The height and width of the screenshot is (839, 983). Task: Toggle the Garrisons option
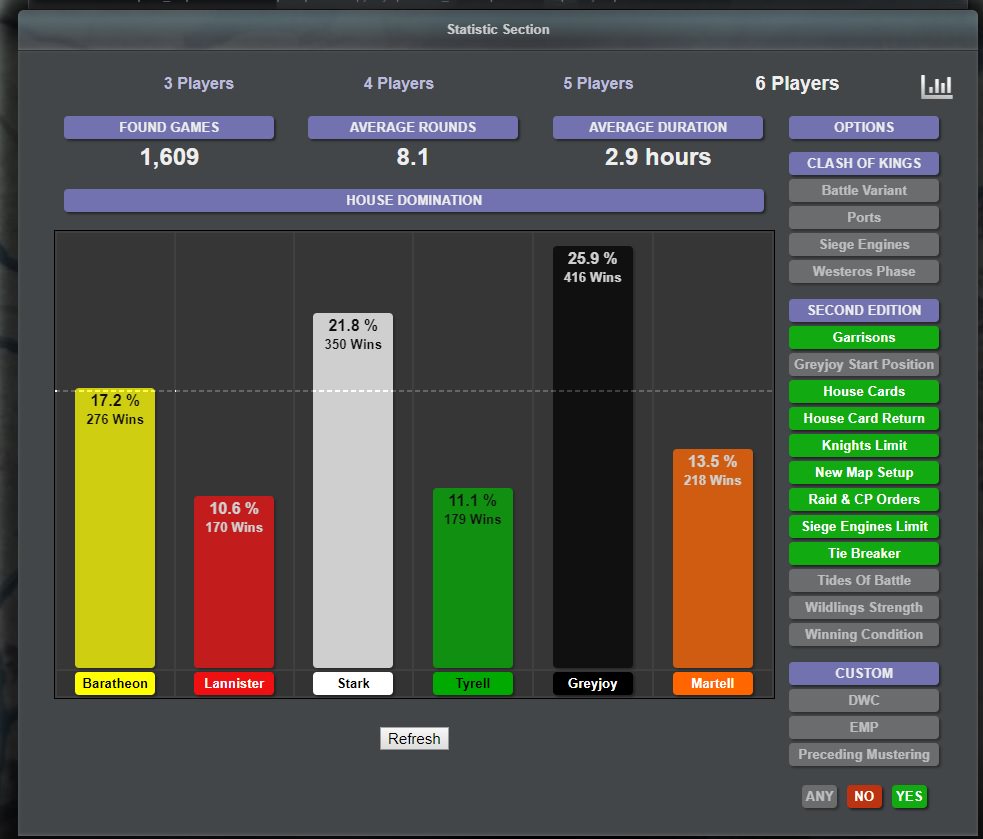pyautogui.click(x=863, y=338)
